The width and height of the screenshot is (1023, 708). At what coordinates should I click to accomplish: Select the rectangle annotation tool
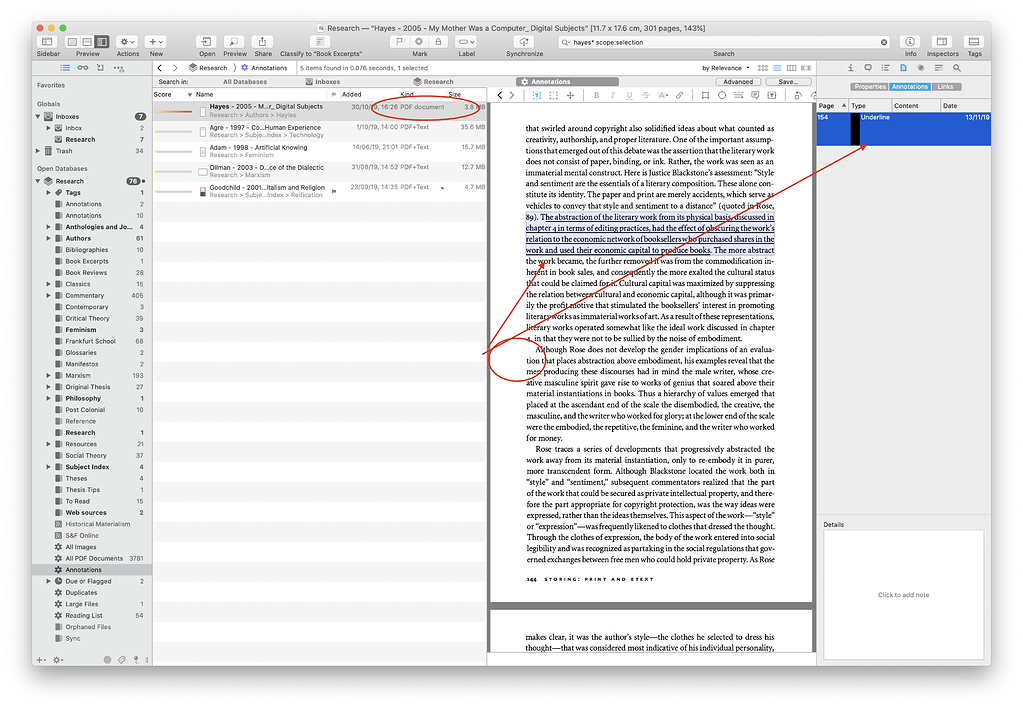[704, 95]
